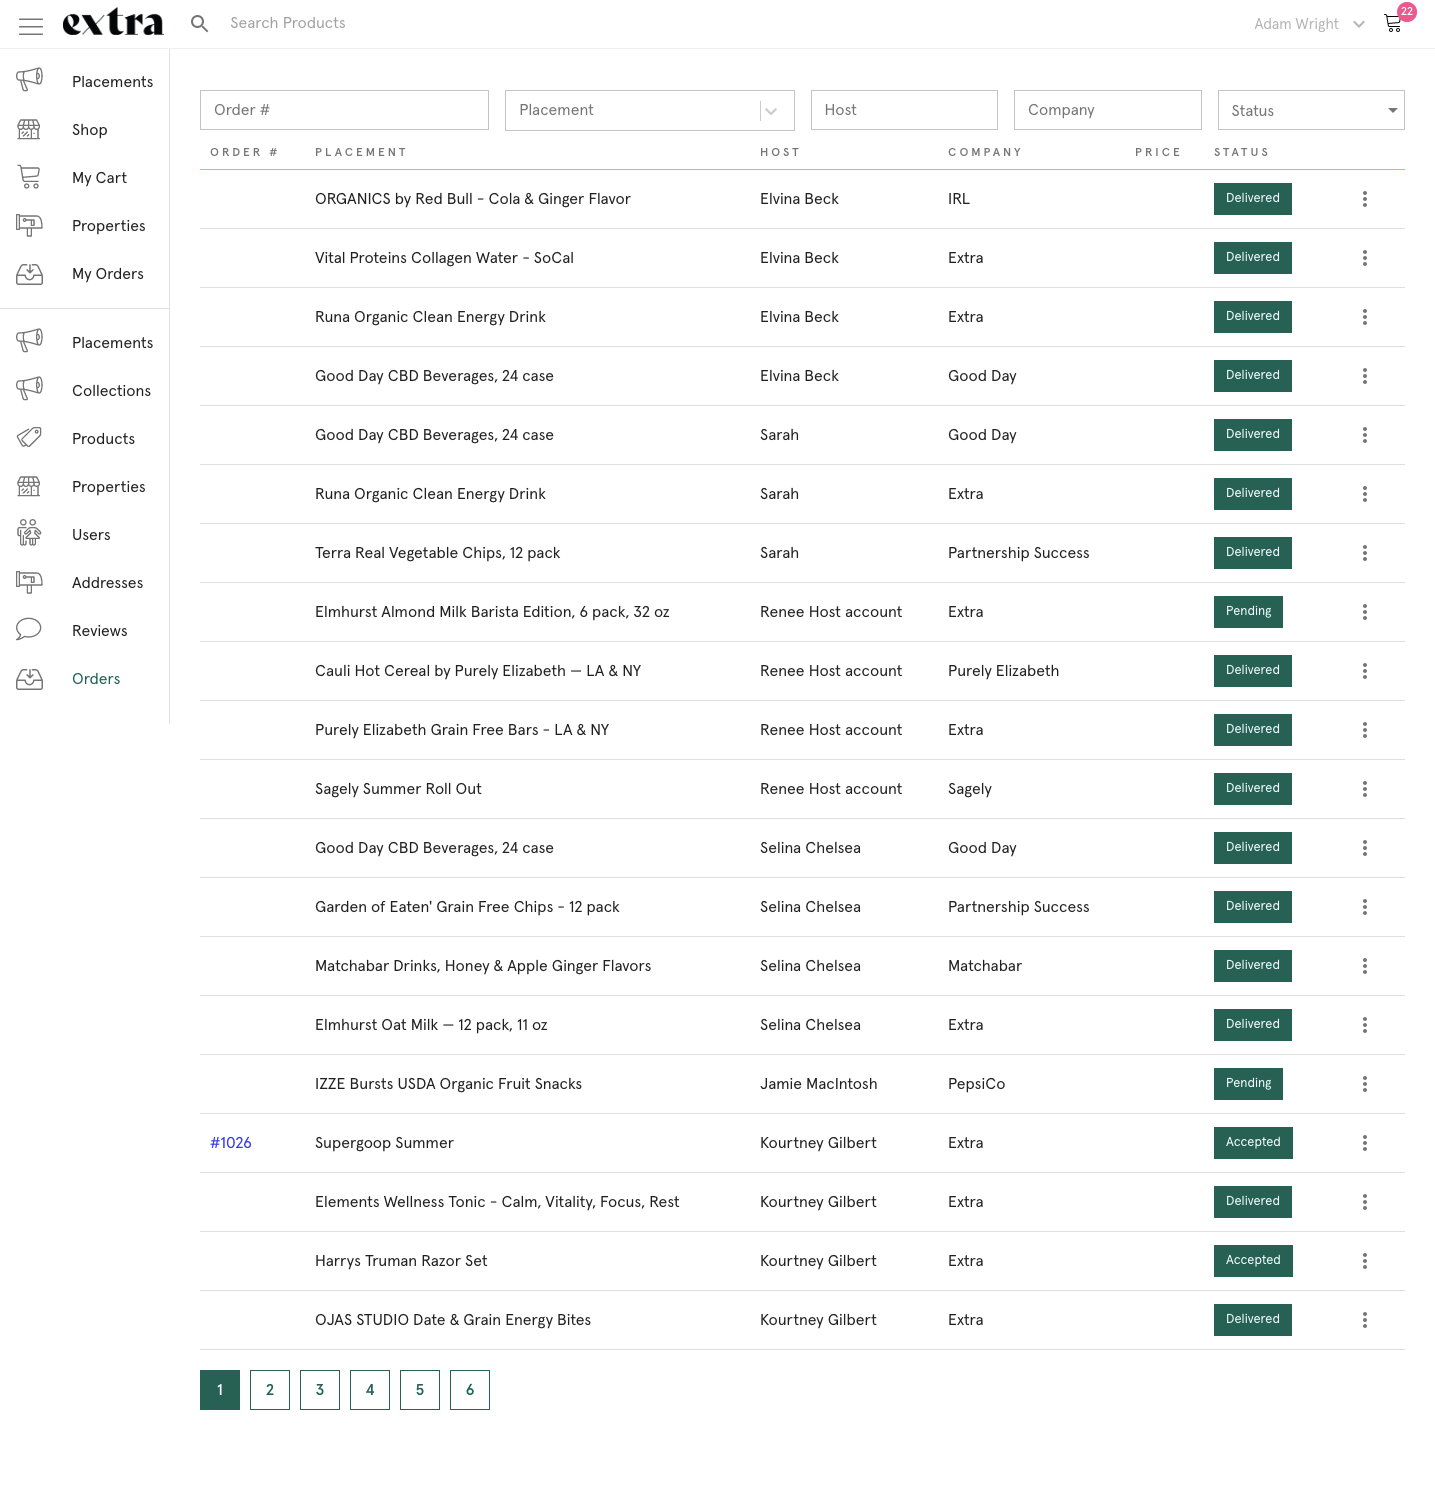The height and width of the screenshot is (1490, 1435).
Task: Click the My Orders inbox icon
Action: 30,273
